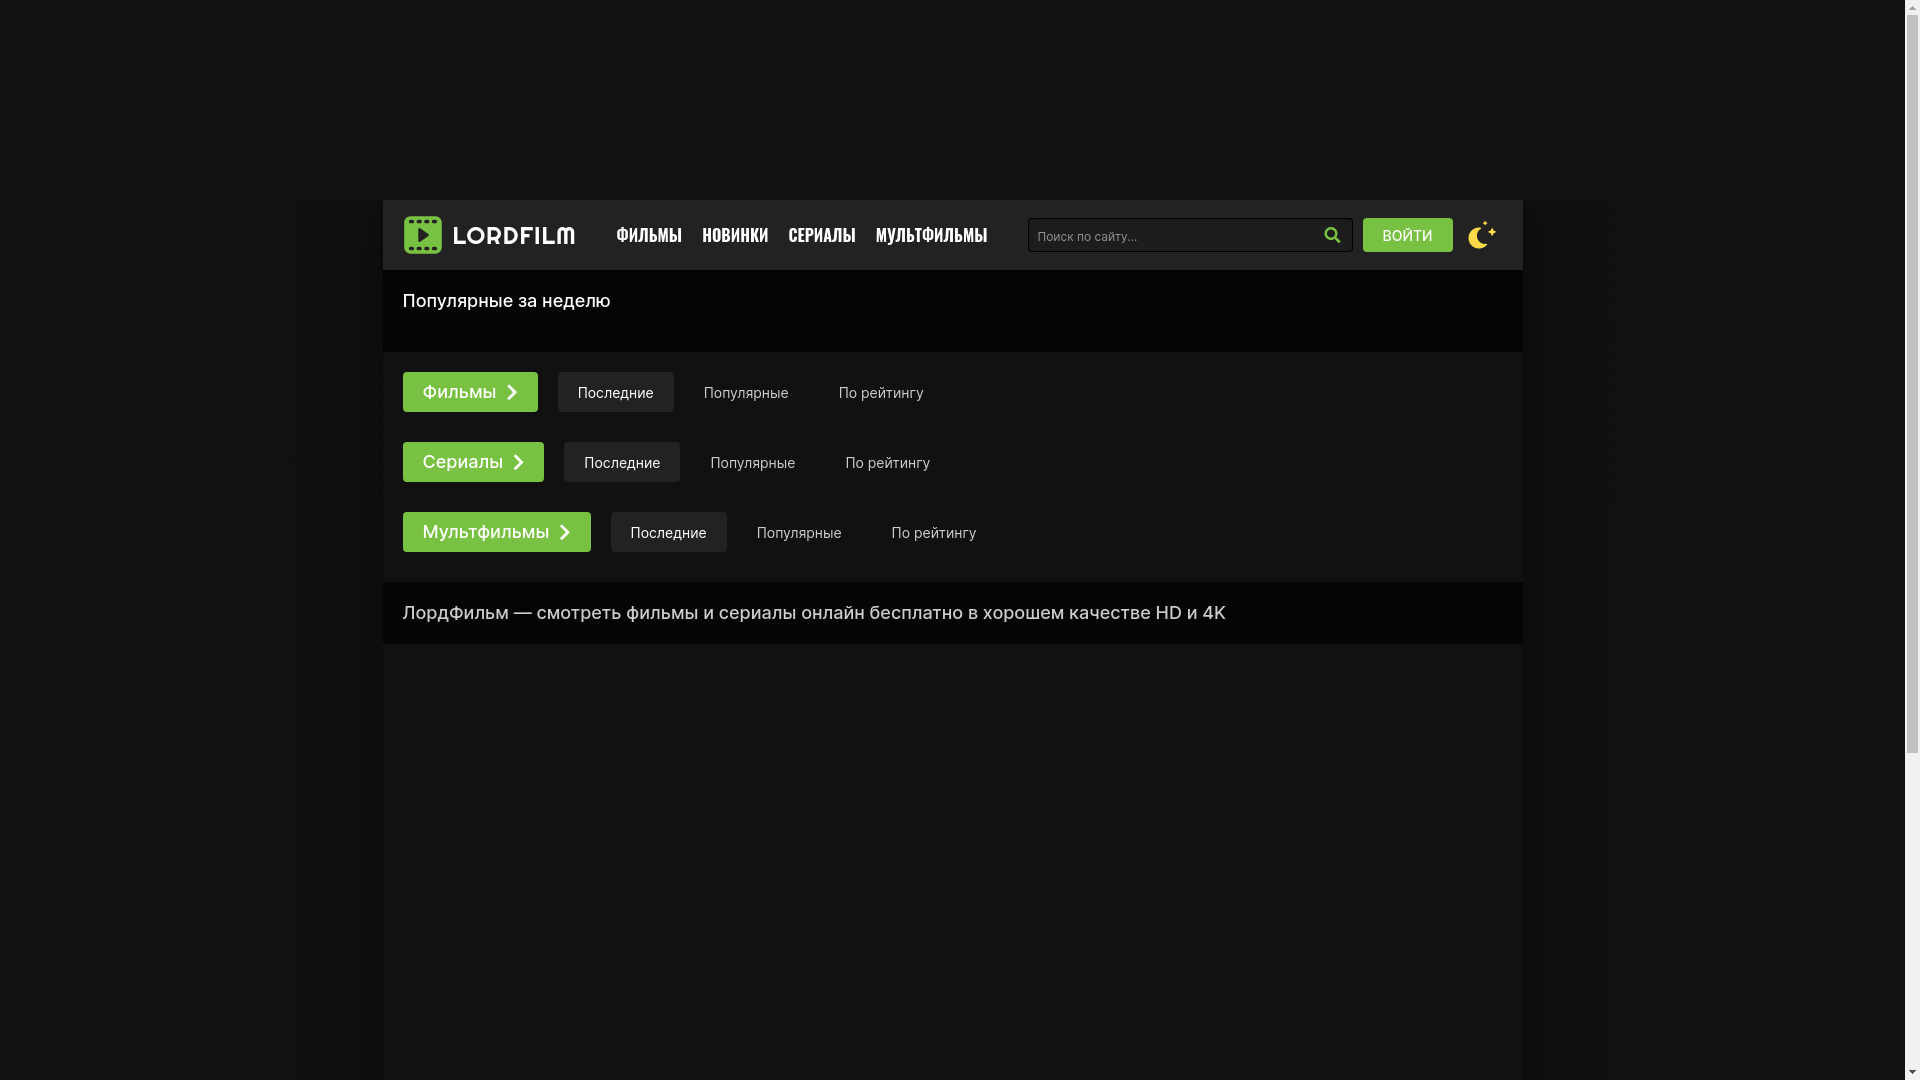Click the ВОЙТИ login button

pyautogui.click(x=1407, y=235)
